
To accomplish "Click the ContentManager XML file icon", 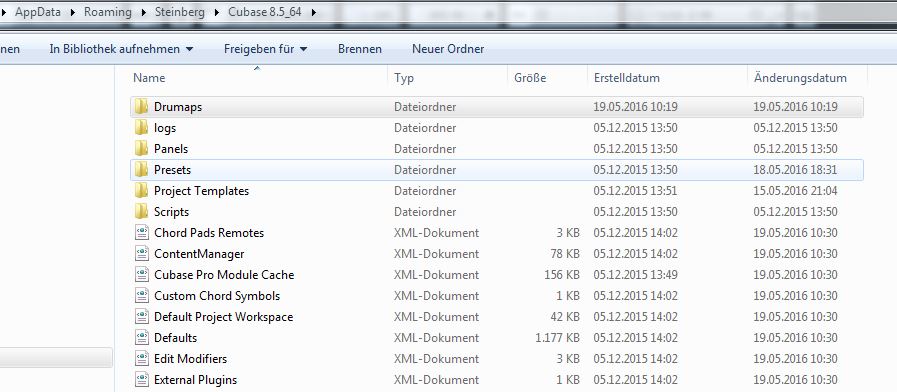I will point(142,254).
